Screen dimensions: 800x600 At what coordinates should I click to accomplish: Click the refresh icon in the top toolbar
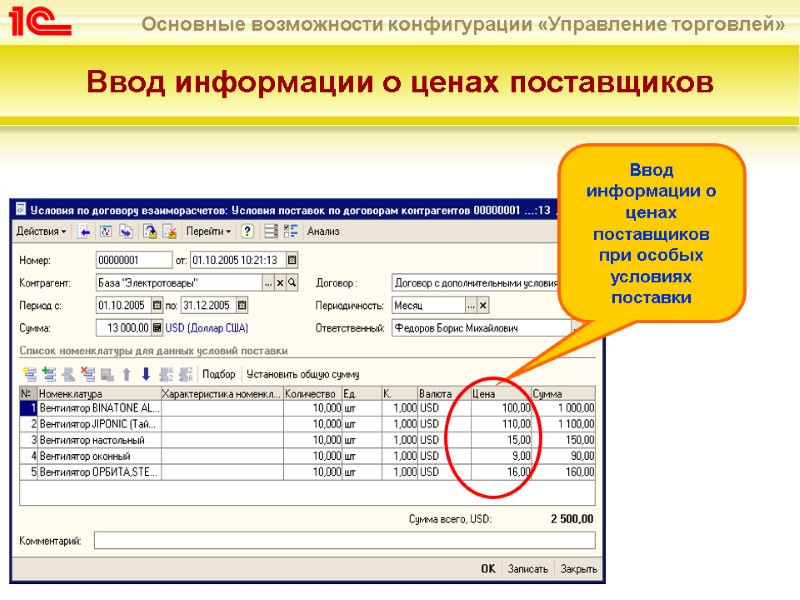[x=105, y=232]
